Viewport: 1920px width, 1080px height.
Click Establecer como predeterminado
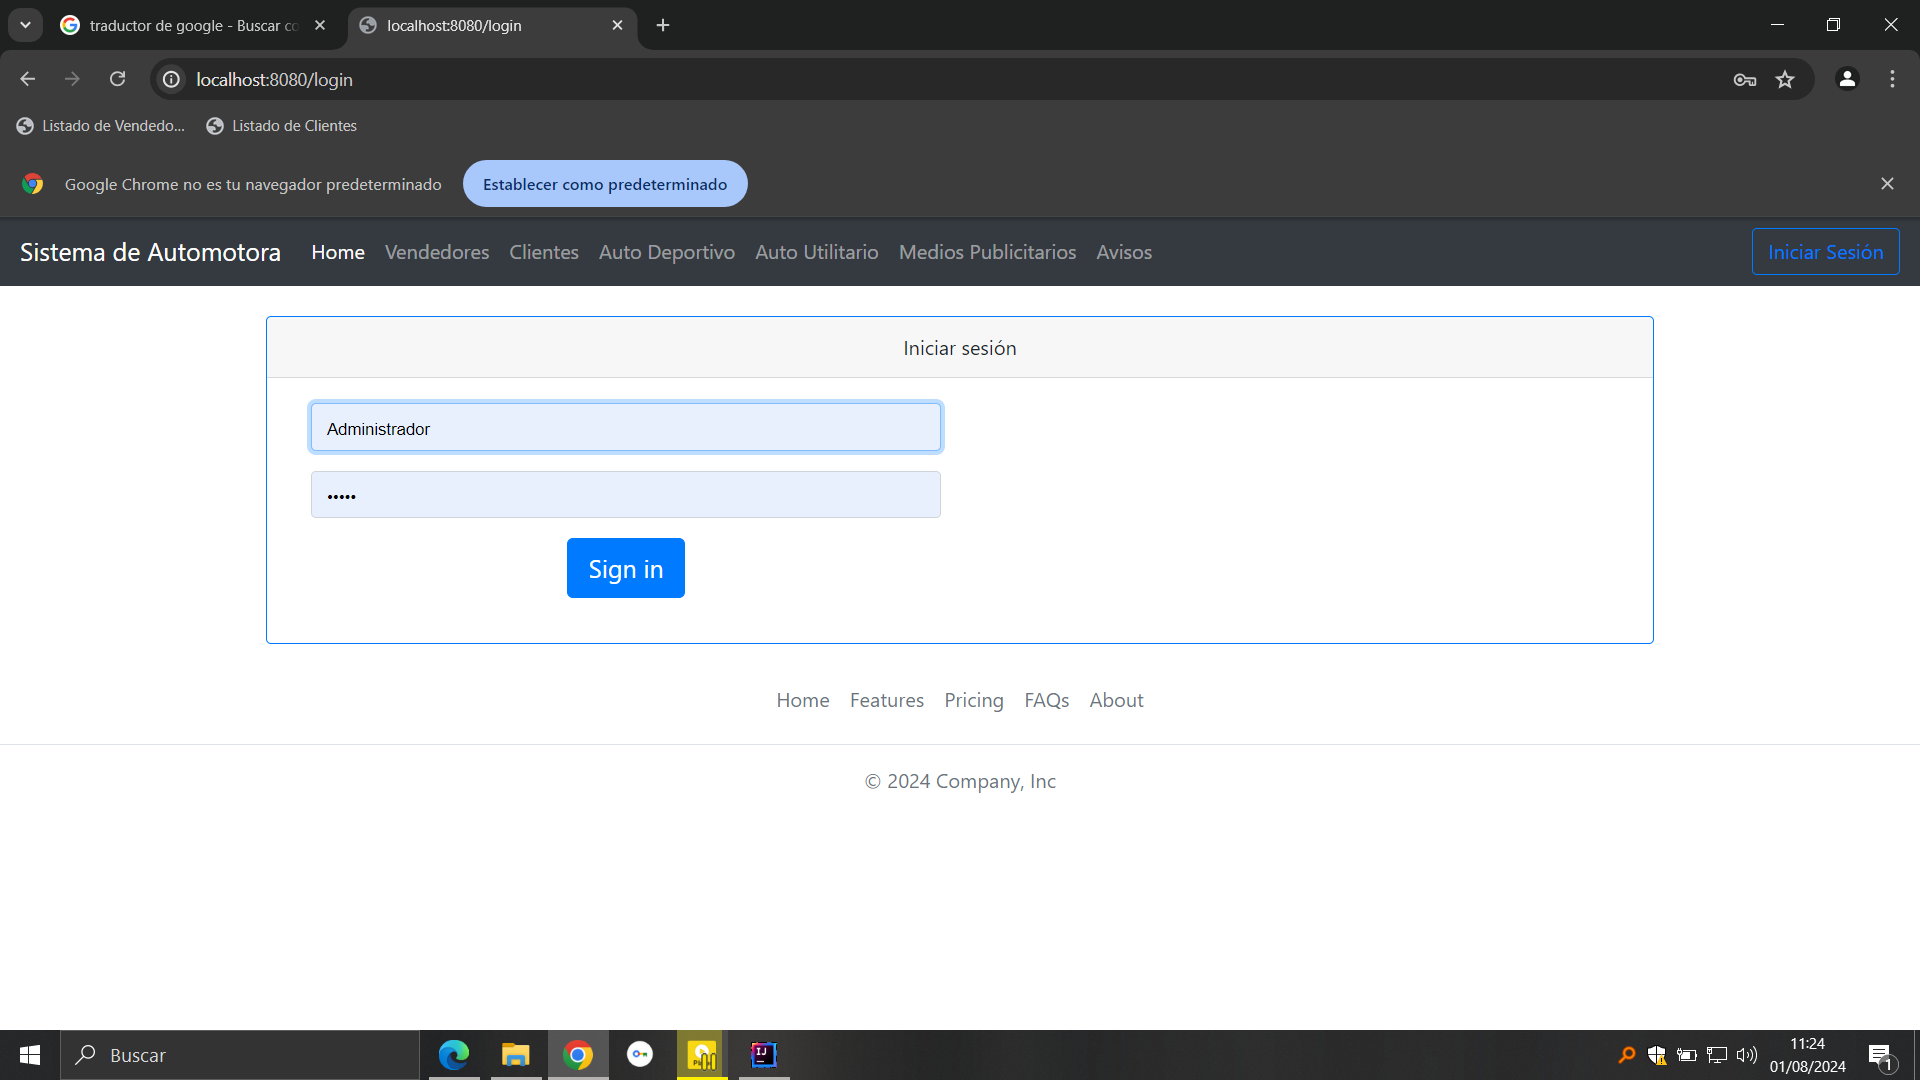[x=604, y=183]
